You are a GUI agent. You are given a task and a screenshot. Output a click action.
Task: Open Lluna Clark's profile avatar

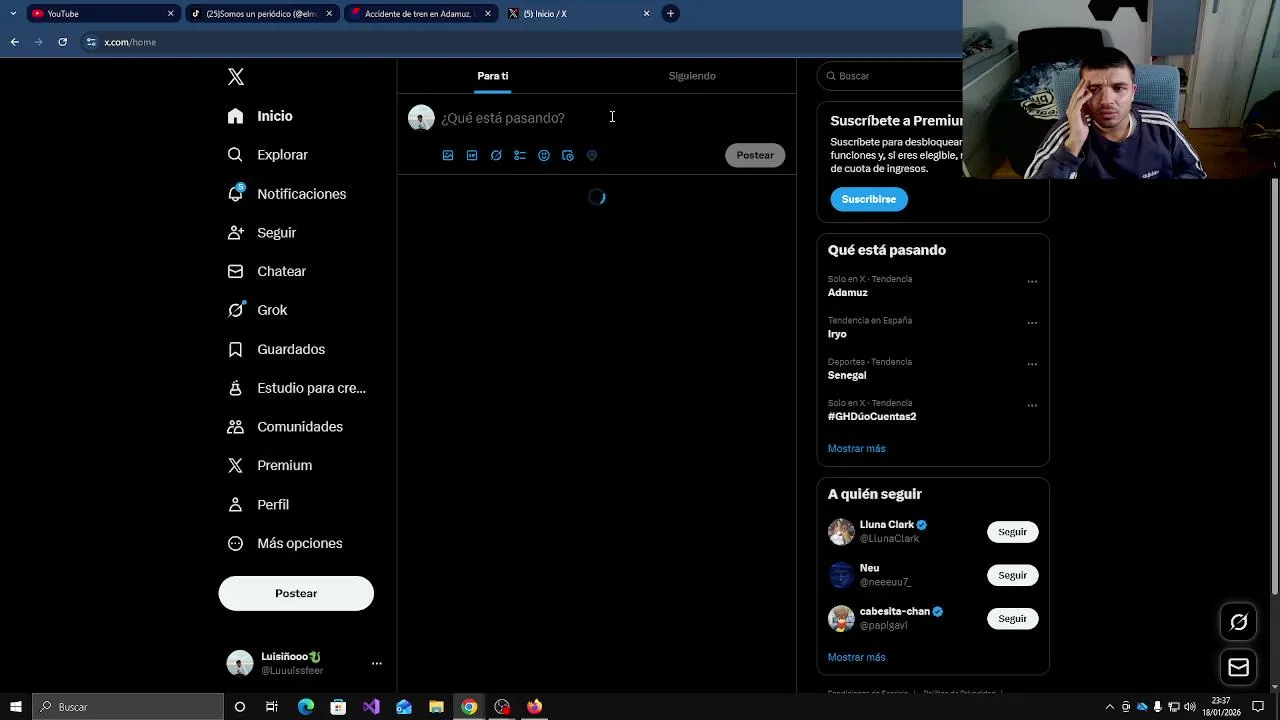coord(841,532)
